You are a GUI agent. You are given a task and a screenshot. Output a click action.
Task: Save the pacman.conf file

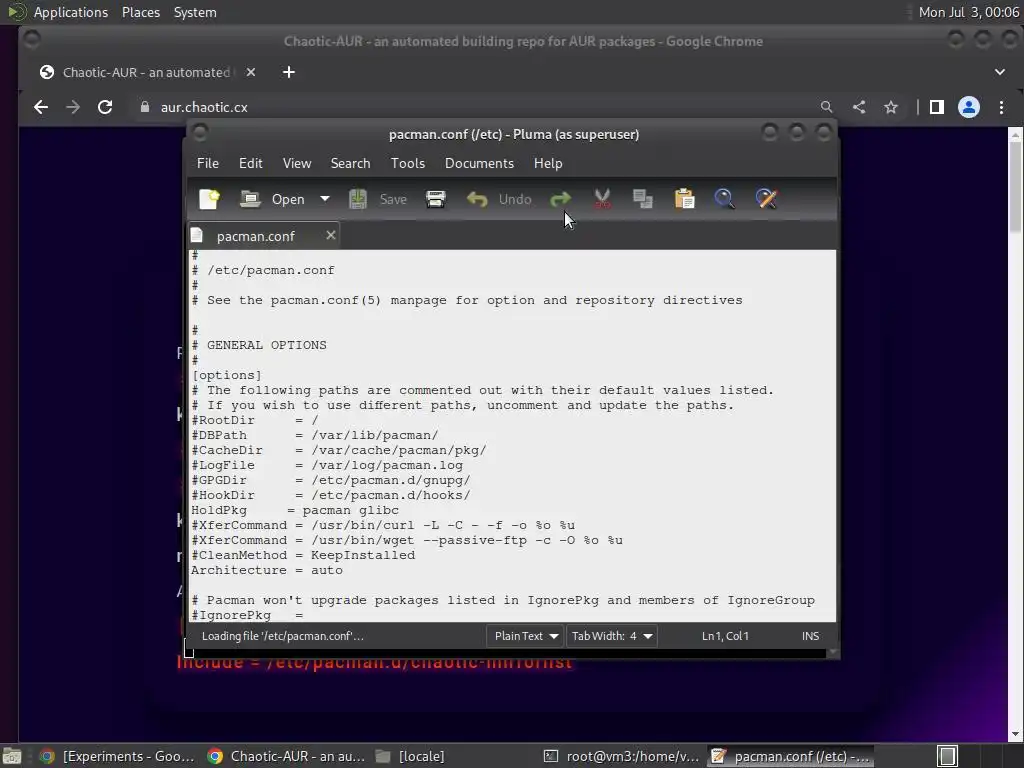coord(378,199)
